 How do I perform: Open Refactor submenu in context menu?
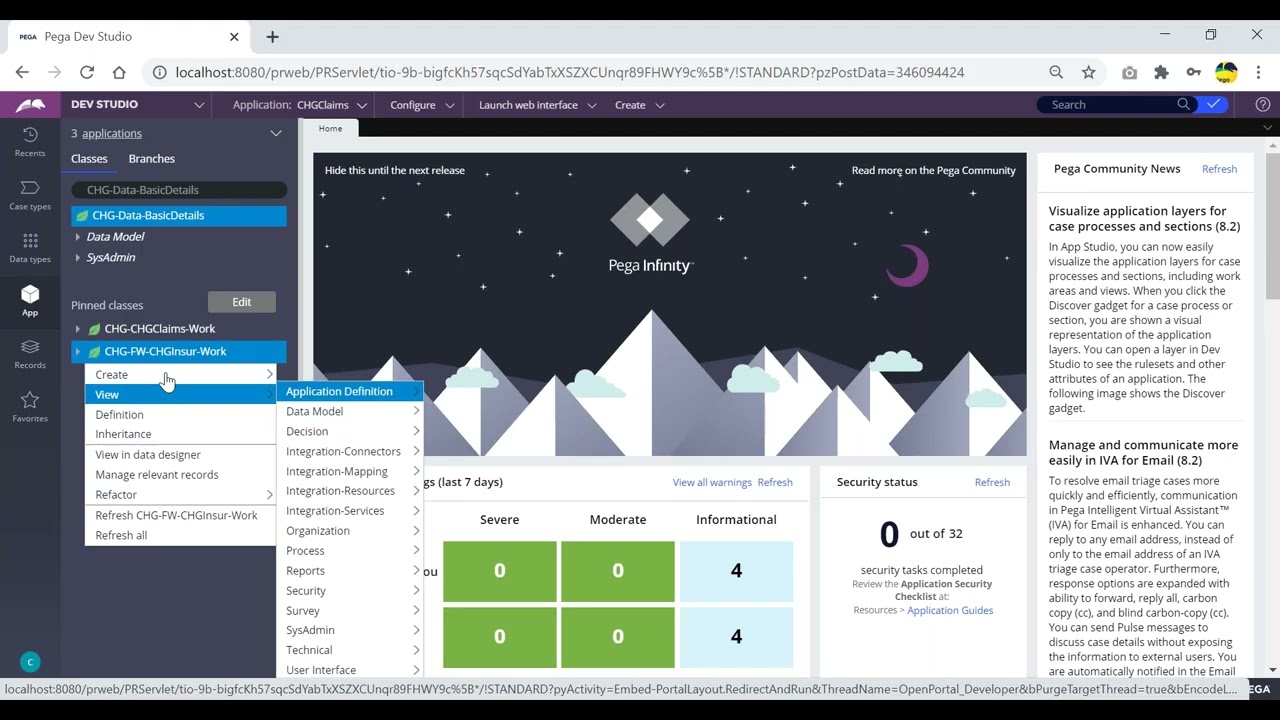pos(180,495)
